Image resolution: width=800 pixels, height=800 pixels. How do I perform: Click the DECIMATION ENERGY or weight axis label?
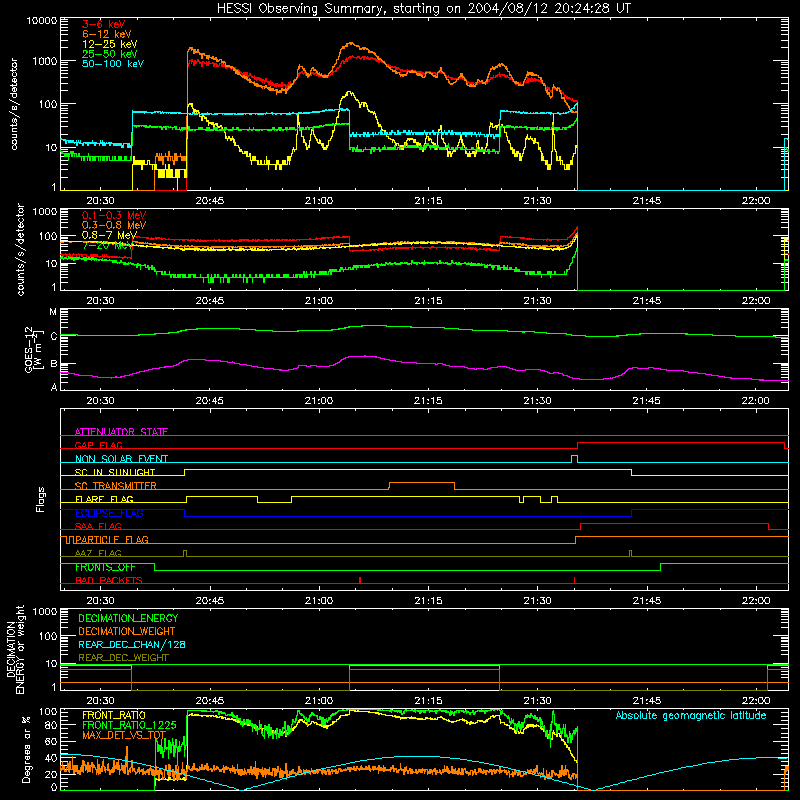click(15, 649)
